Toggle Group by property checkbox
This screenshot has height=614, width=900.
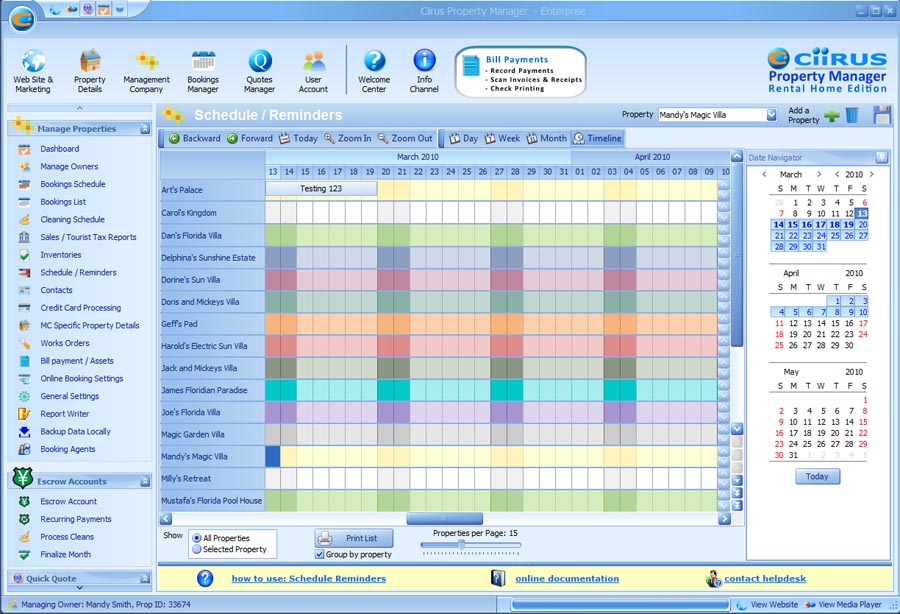(320, 554)
